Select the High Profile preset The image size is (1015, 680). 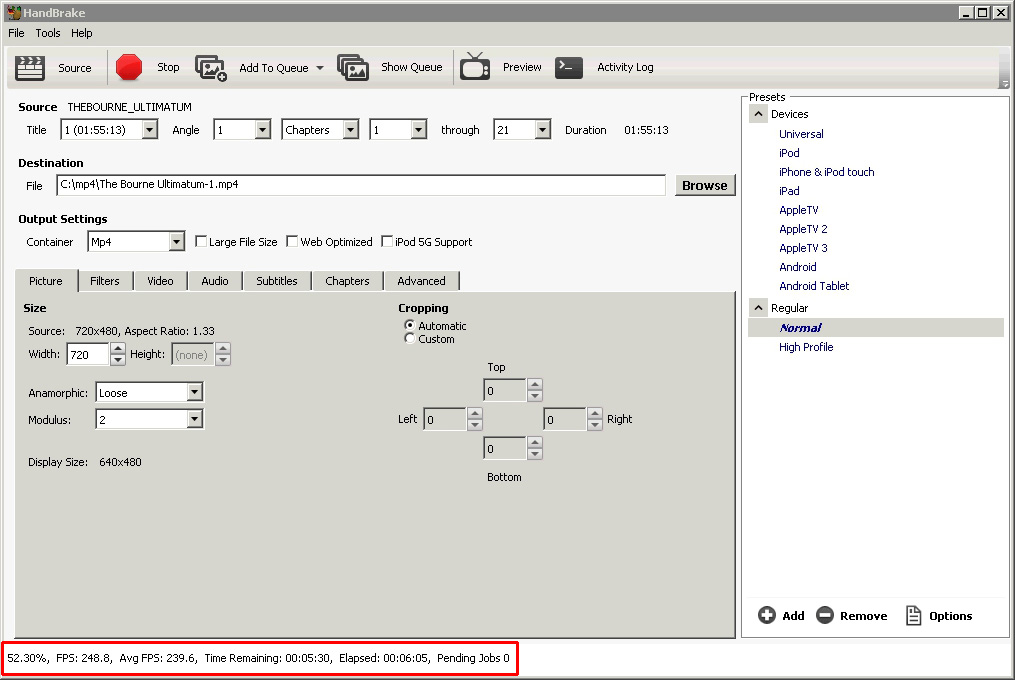point(806,346)
